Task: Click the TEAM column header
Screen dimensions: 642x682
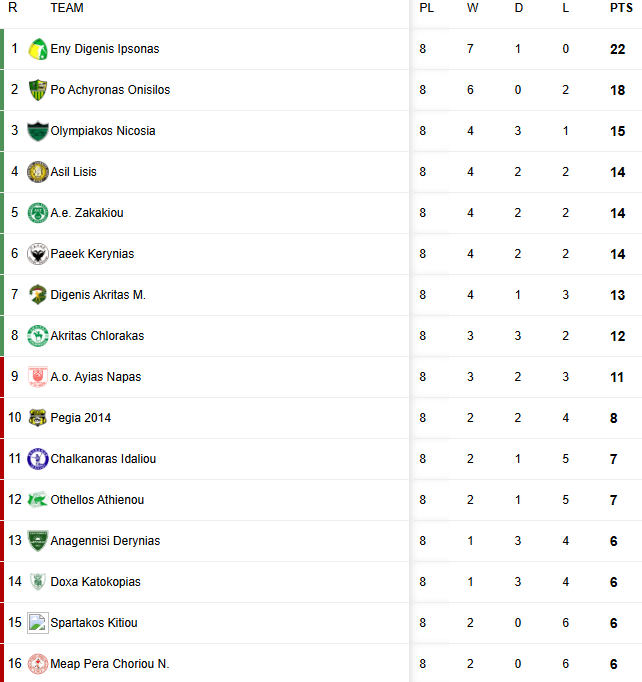Action: point(67,8)
